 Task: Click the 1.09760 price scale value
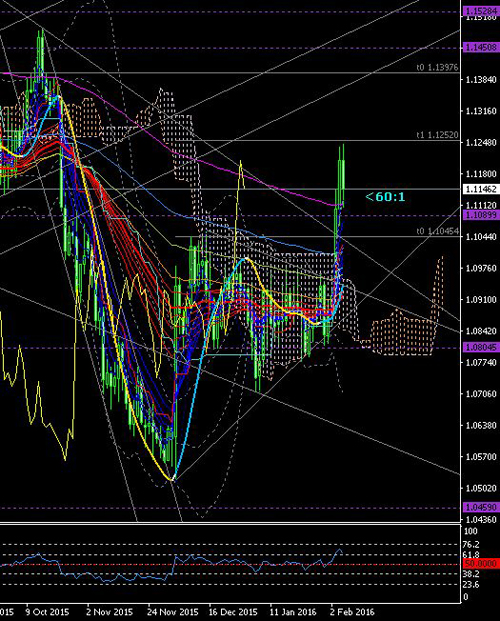click(x=481, y=268)
